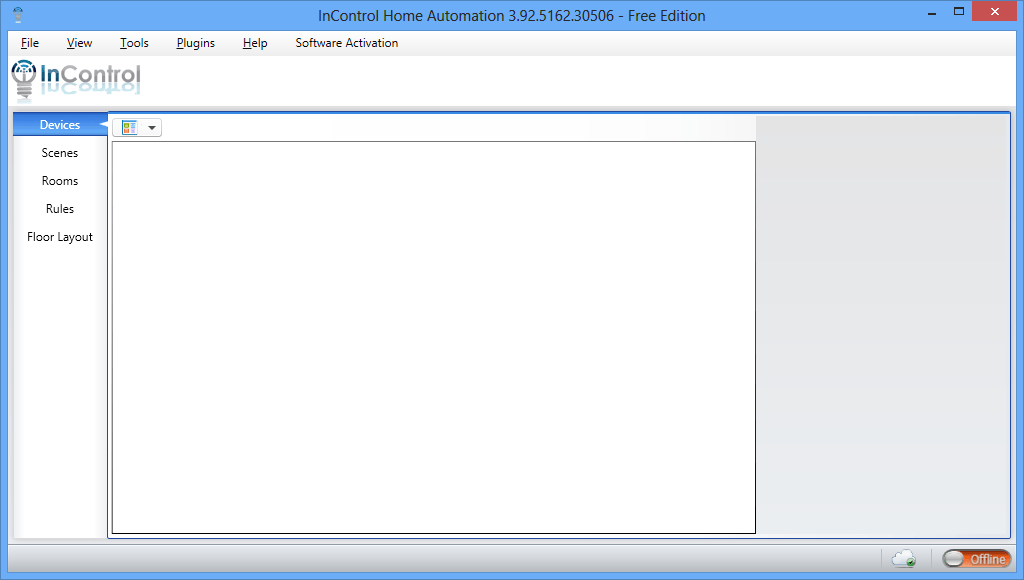
Task: Open the Help menu
Action: 255,43
